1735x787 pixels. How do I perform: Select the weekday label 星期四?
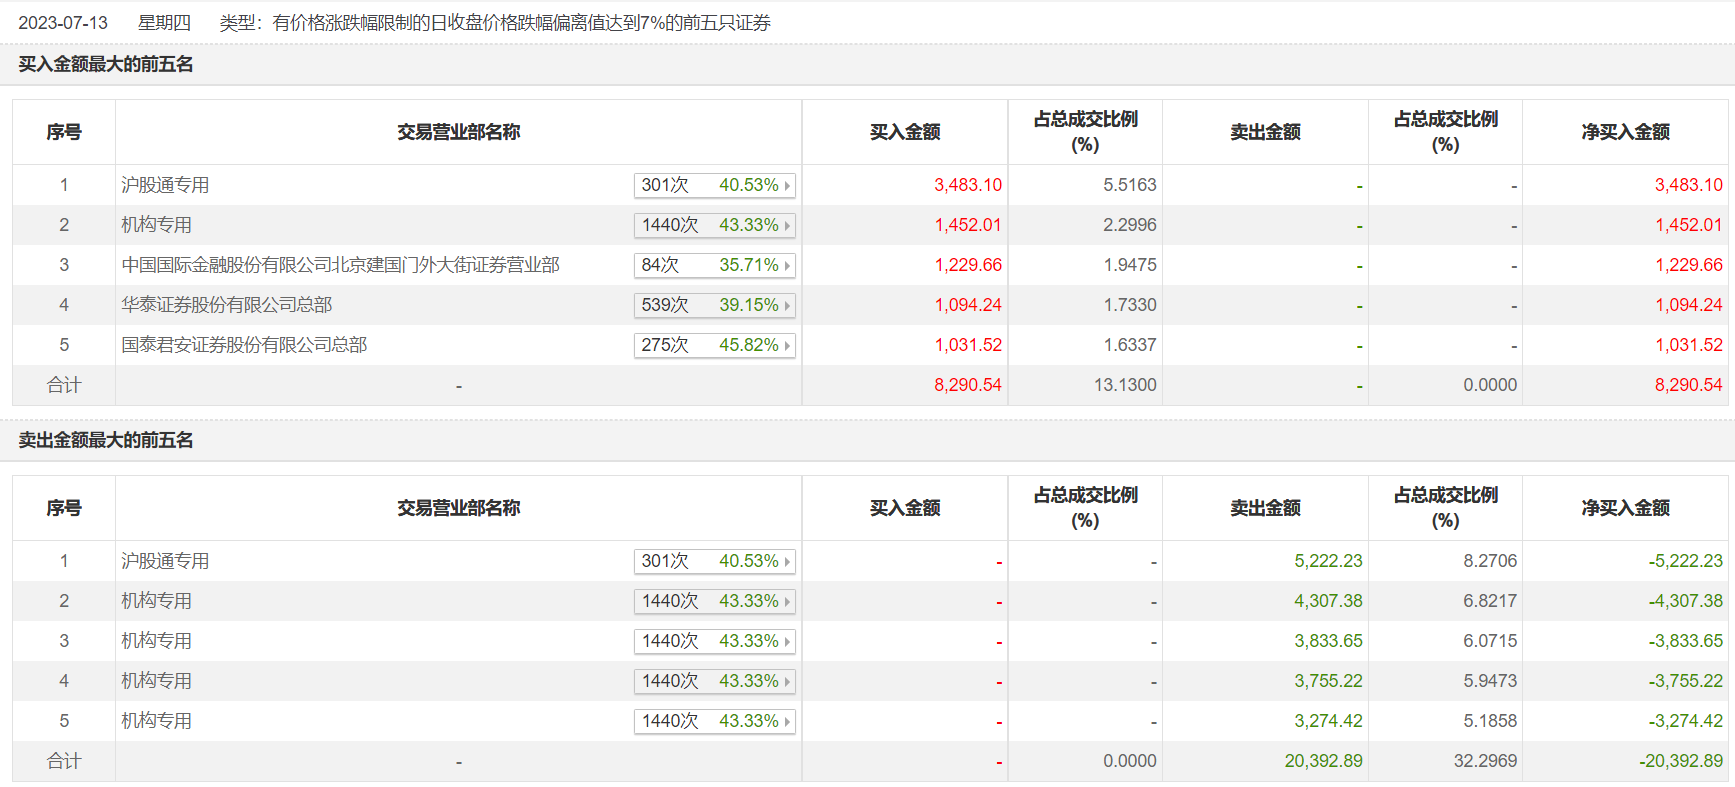tap(164, 23)
